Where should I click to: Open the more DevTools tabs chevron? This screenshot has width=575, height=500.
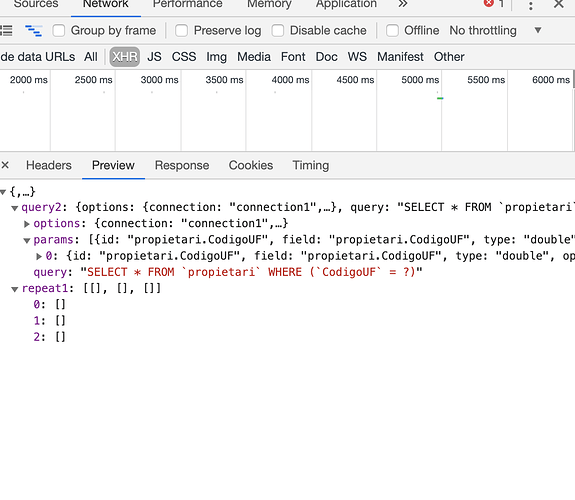[x=403, y=4]
